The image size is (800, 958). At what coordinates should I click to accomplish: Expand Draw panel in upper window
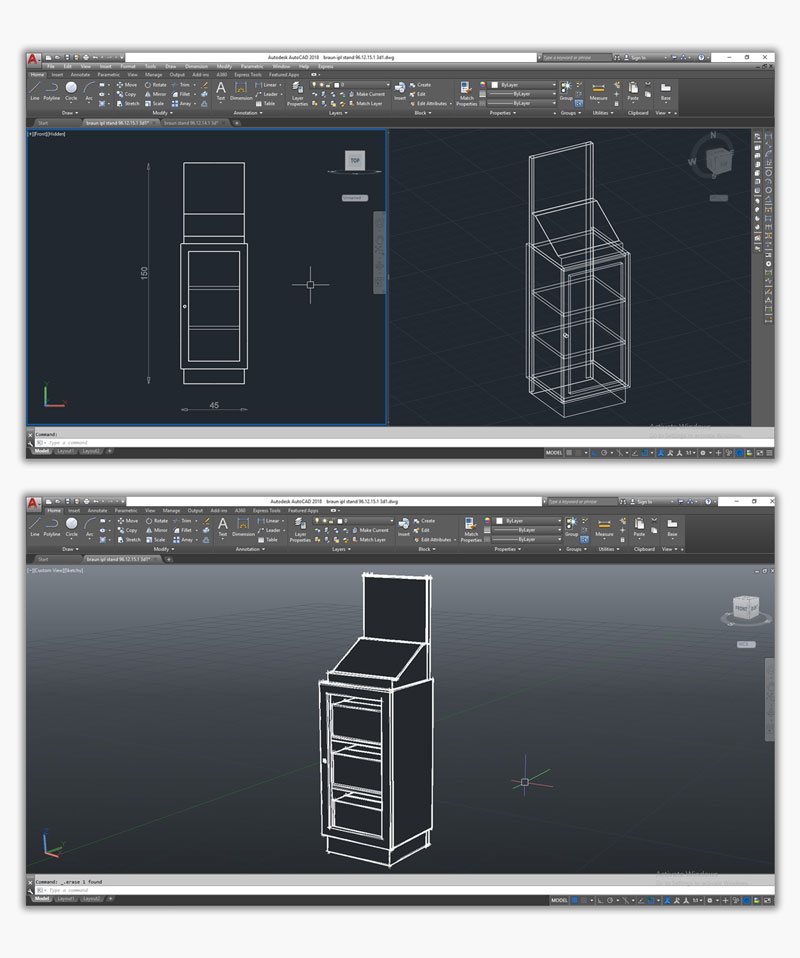coord(70,113)
